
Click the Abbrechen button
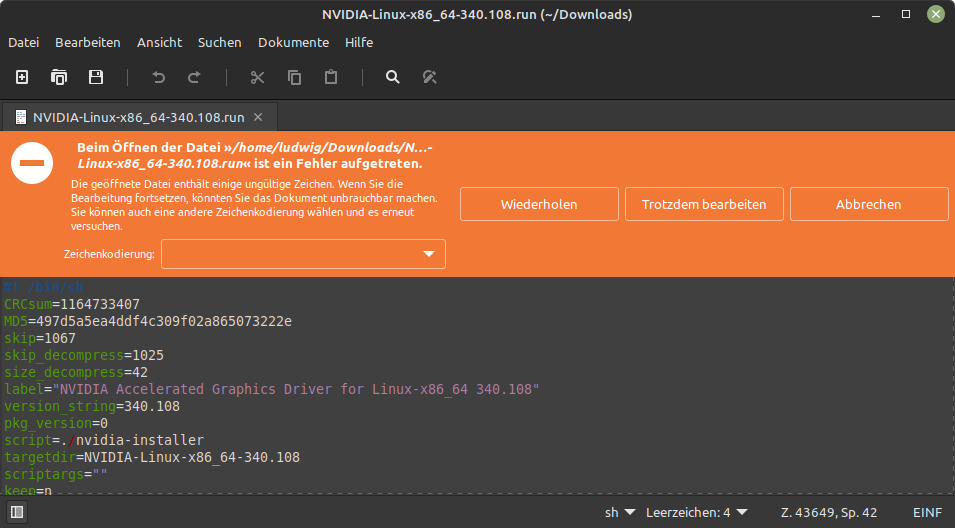point(869,204)
